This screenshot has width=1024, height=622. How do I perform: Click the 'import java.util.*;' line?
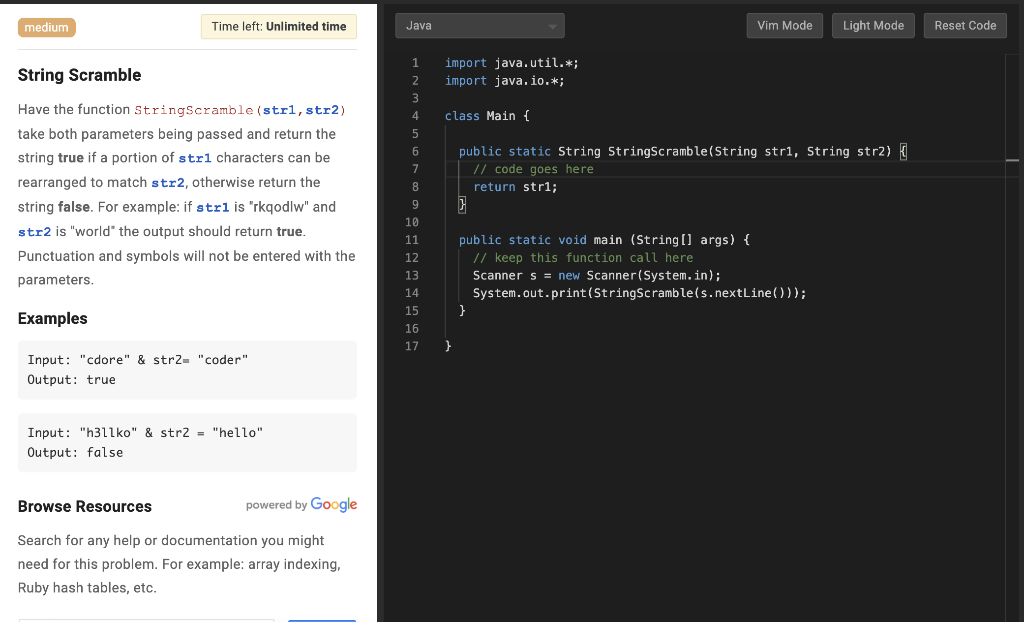pos(511,63)
